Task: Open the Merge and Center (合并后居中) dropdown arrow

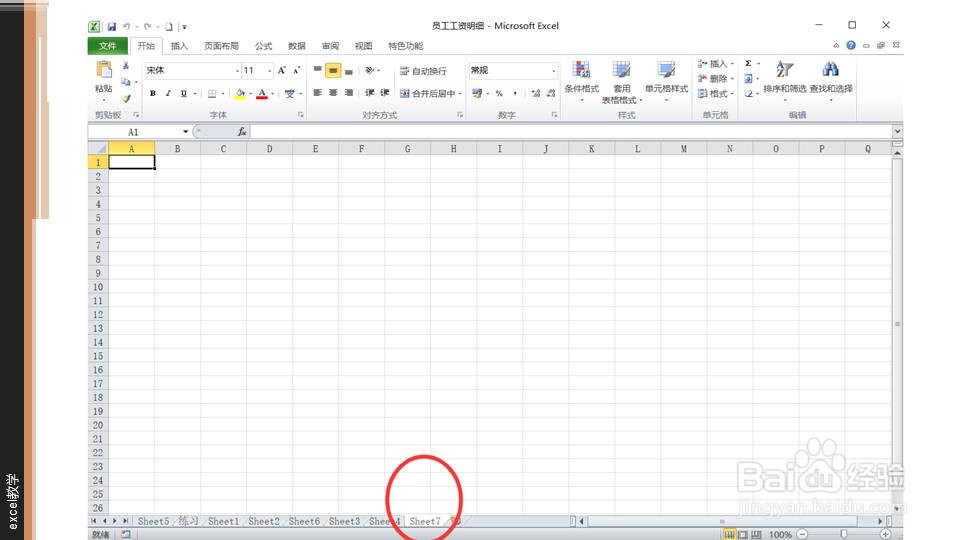Action: click(x=460, y=94)
